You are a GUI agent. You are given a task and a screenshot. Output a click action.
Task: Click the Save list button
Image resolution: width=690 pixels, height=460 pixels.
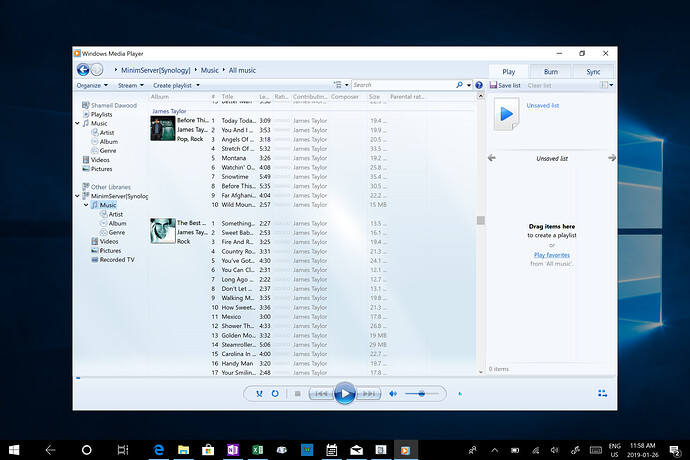505,85
